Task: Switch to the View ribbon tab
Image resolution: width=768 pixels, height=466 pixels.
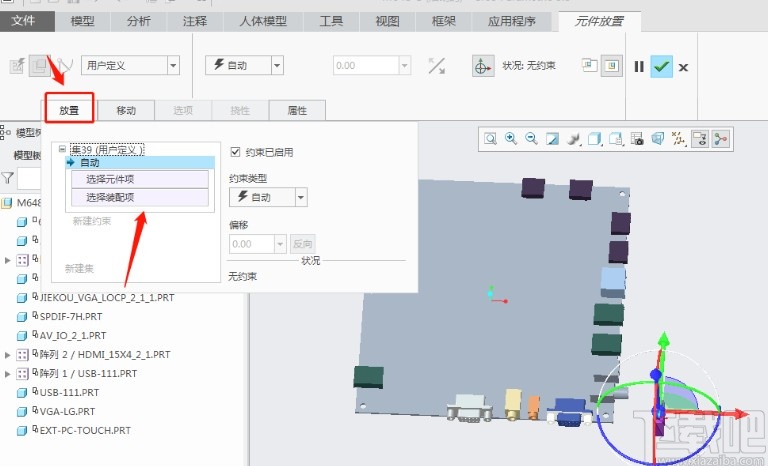Action: [x=387, y=22]
